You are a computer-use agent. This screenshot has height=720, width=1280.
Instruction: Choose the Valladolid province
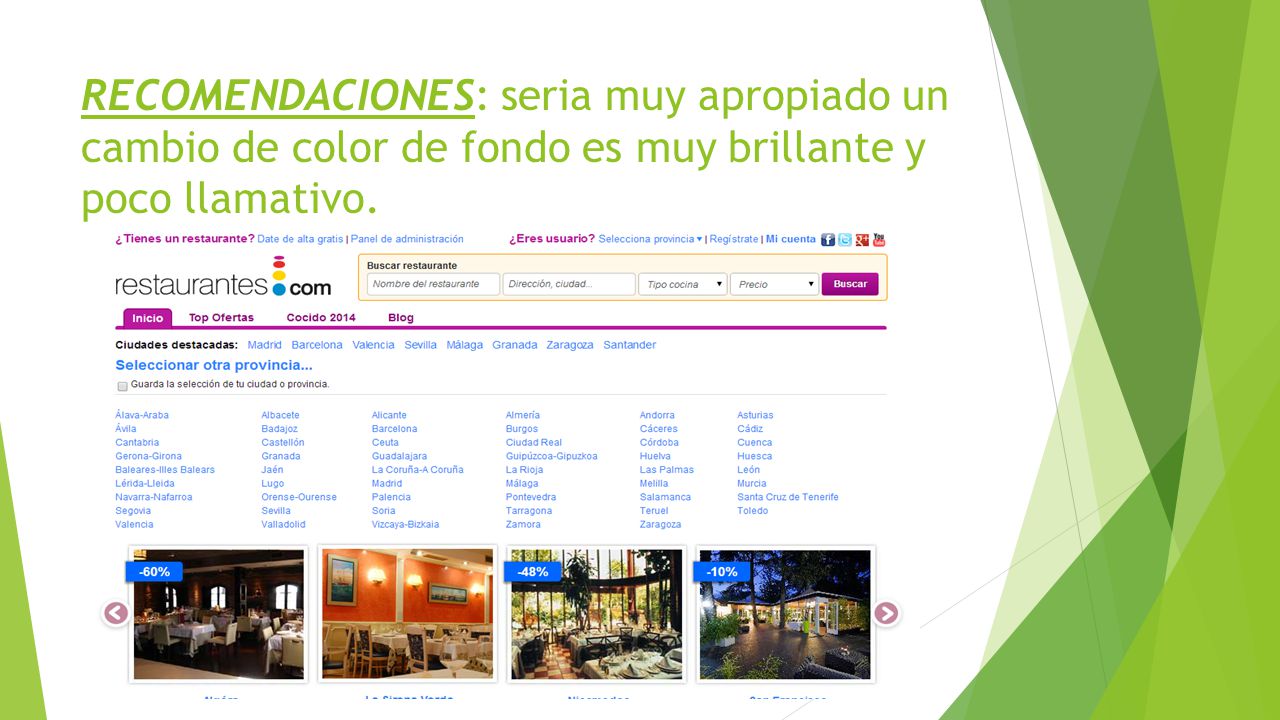(x=283, y=524)
